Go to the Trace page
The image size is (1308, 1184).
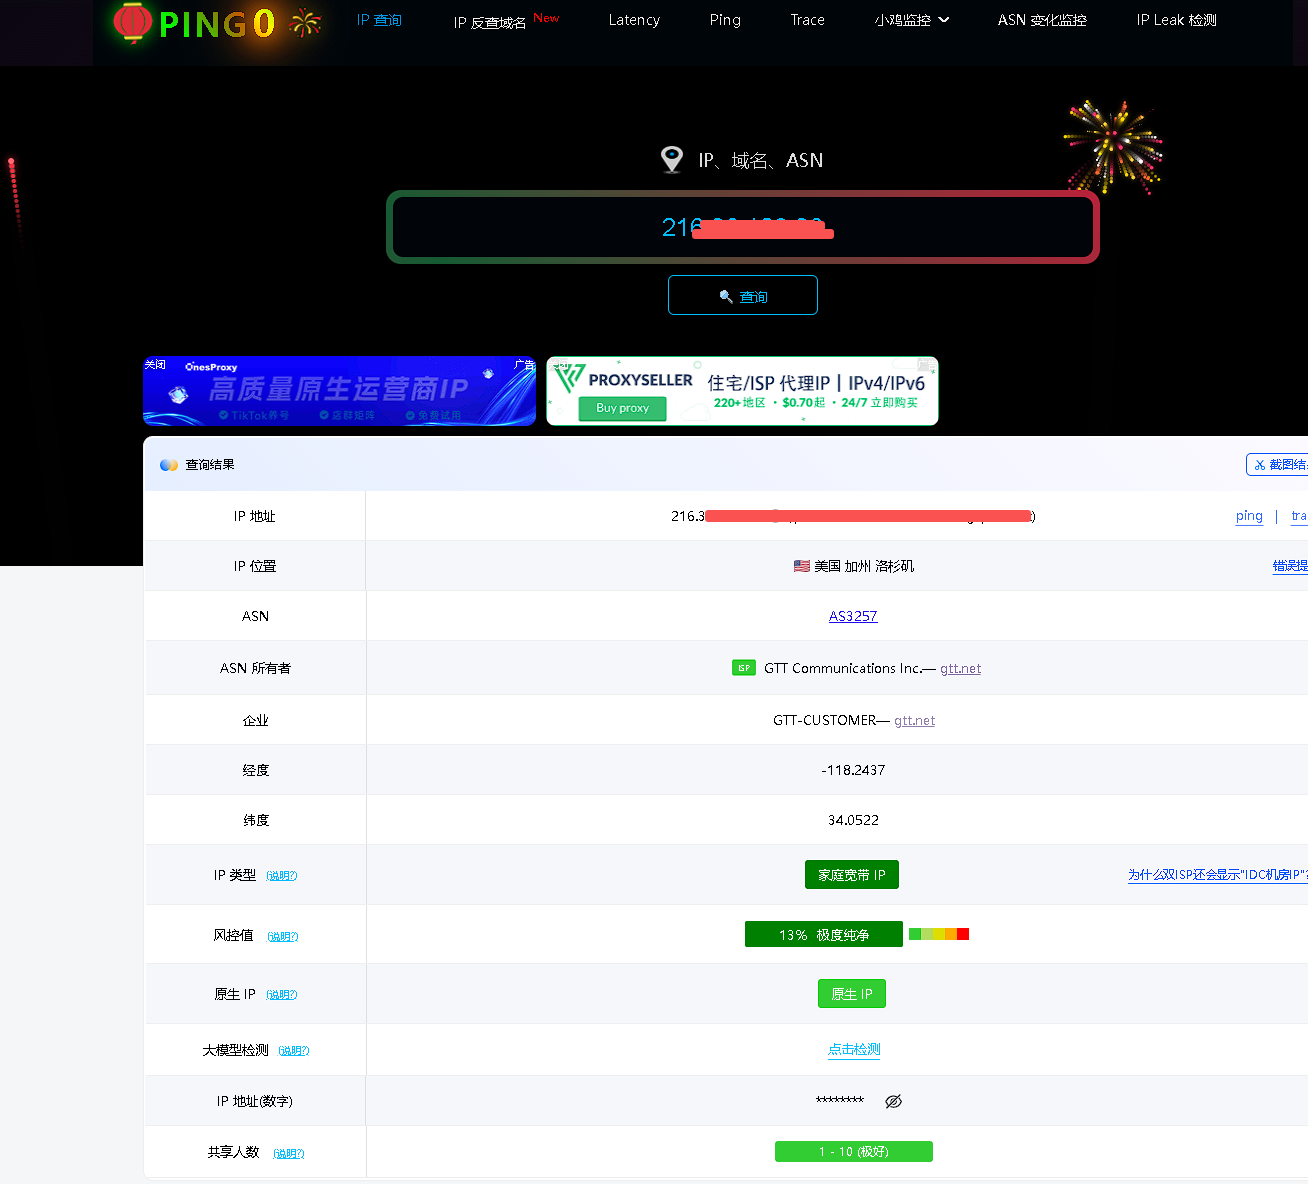point(807,20)
